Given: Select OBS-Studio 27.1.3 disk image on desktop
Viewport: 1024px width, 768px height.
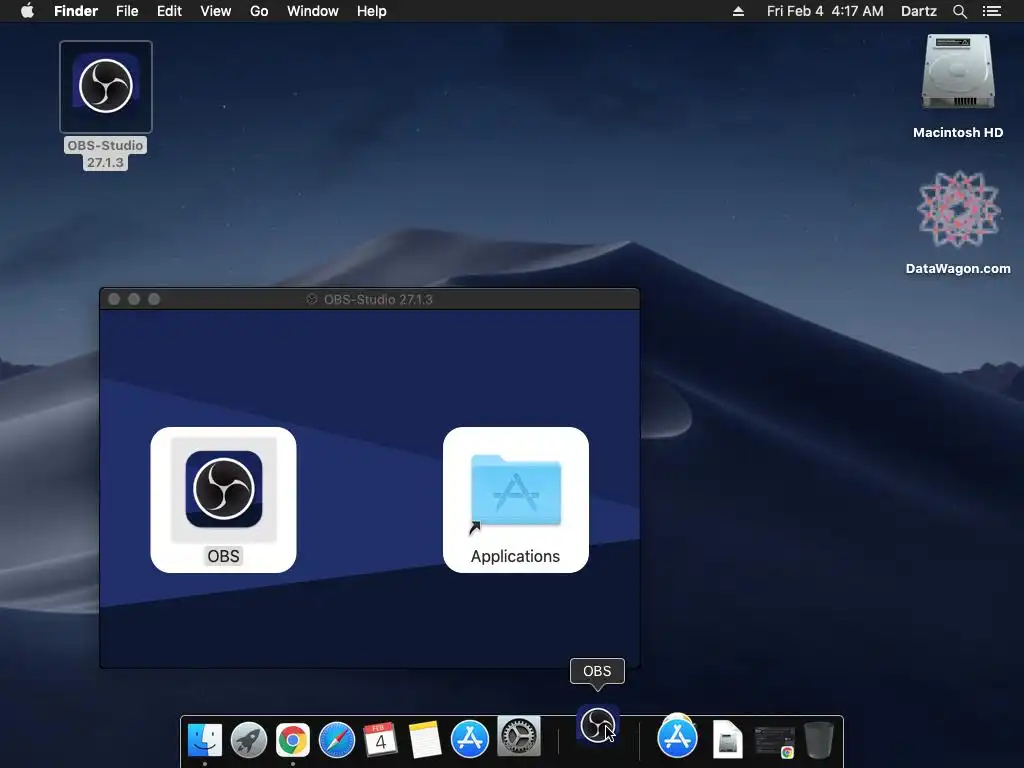Looking at the screenshot, I should pos(106,87).
